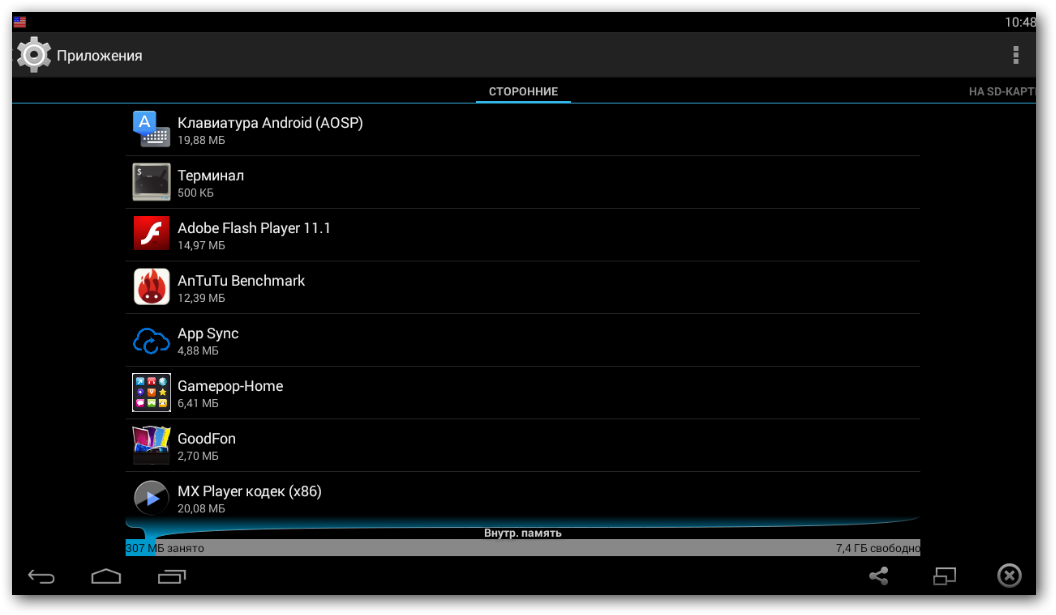Click the share icon in bottom bar
1056x615 pixels.
coord(878,576)
